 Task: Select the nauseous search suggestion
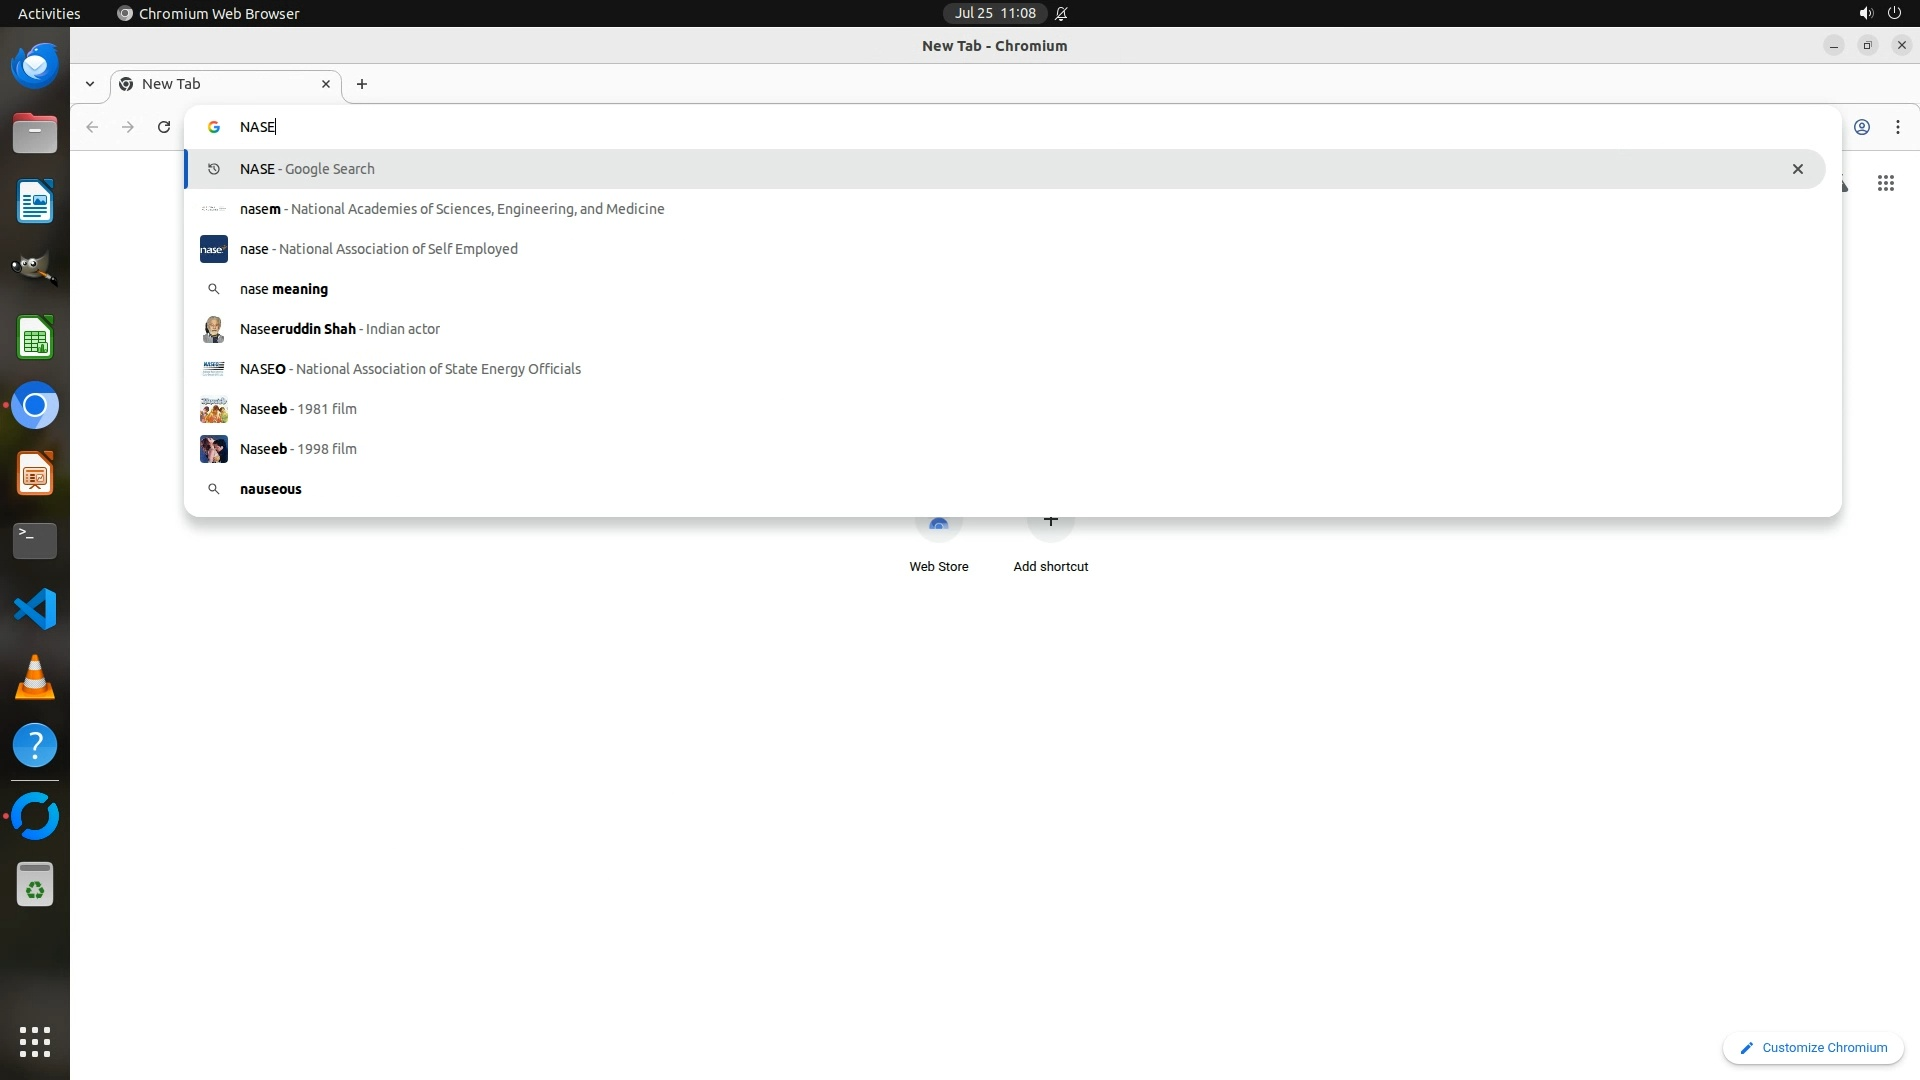click(270, 489)
